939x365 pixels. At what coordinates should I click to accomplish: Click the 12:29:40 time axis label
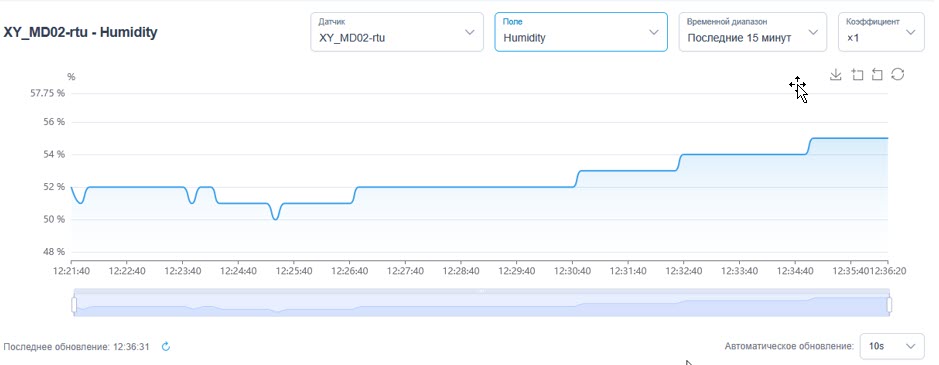[x=517, y=271]
